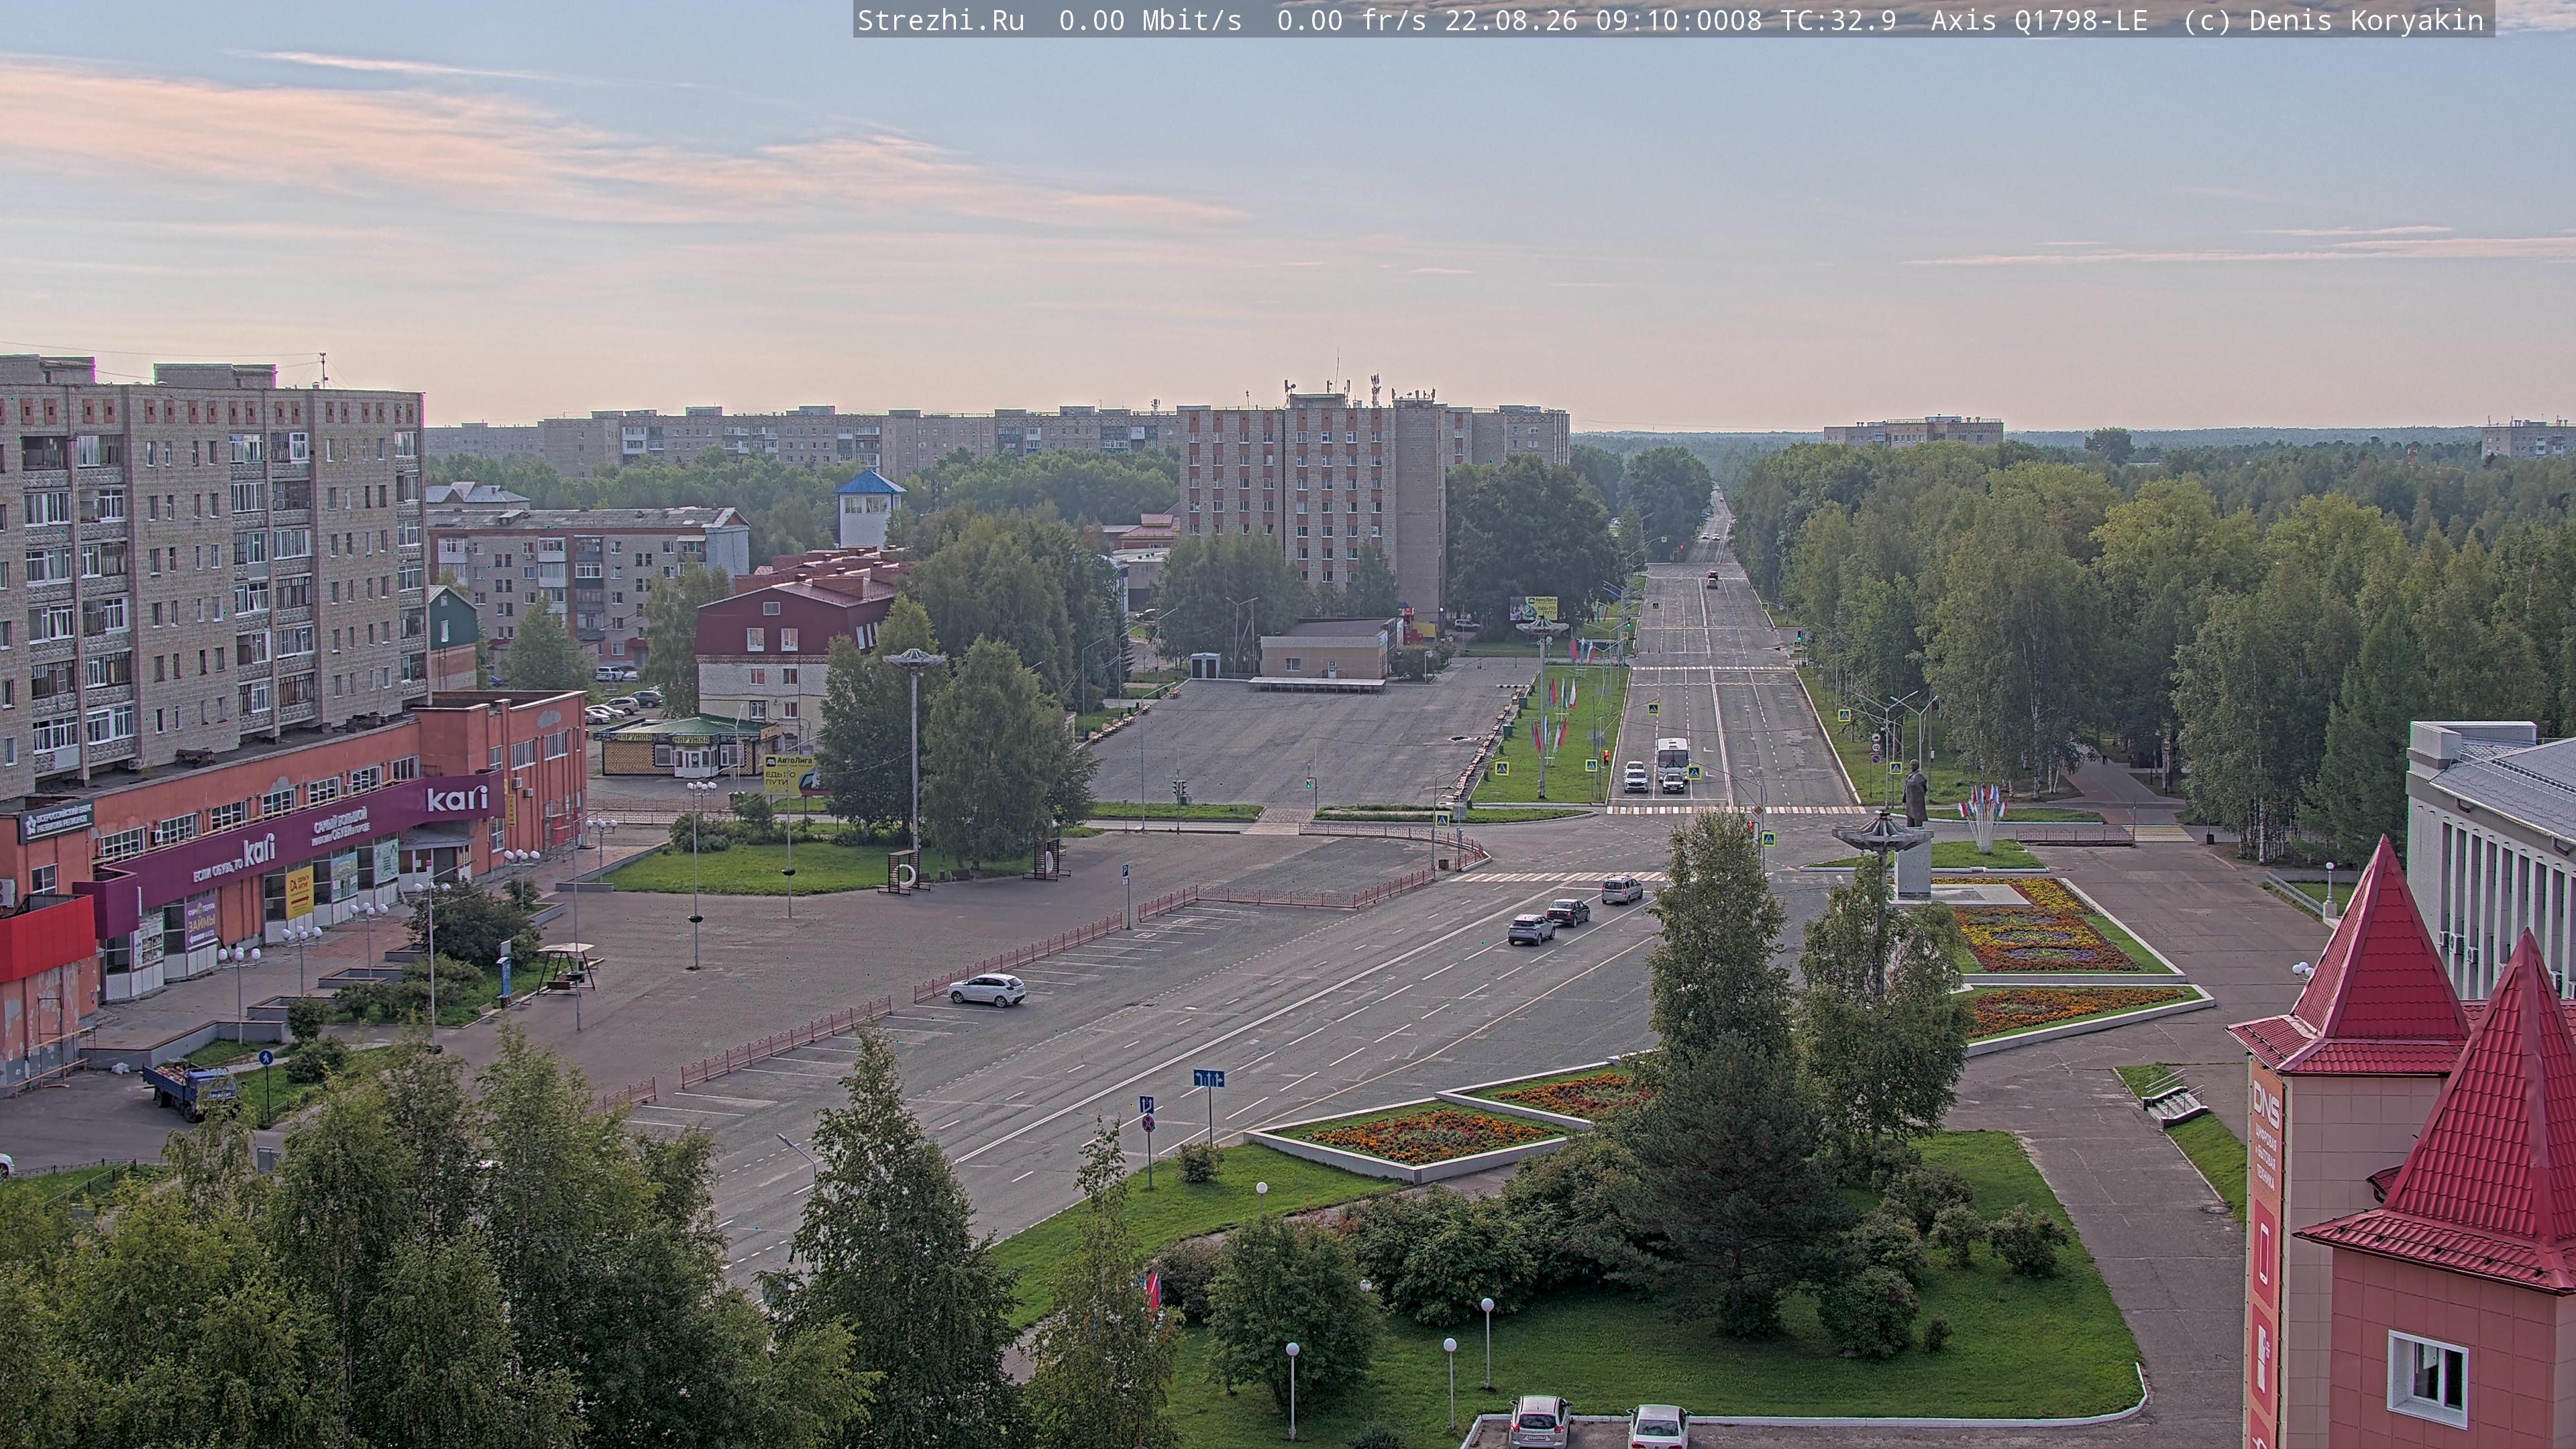The height and width of the screenshot is (1449, 2576).
Task: Click the "TC:32.9" temperature readout
Action: pyautogui.click(x=1837, y=21)
